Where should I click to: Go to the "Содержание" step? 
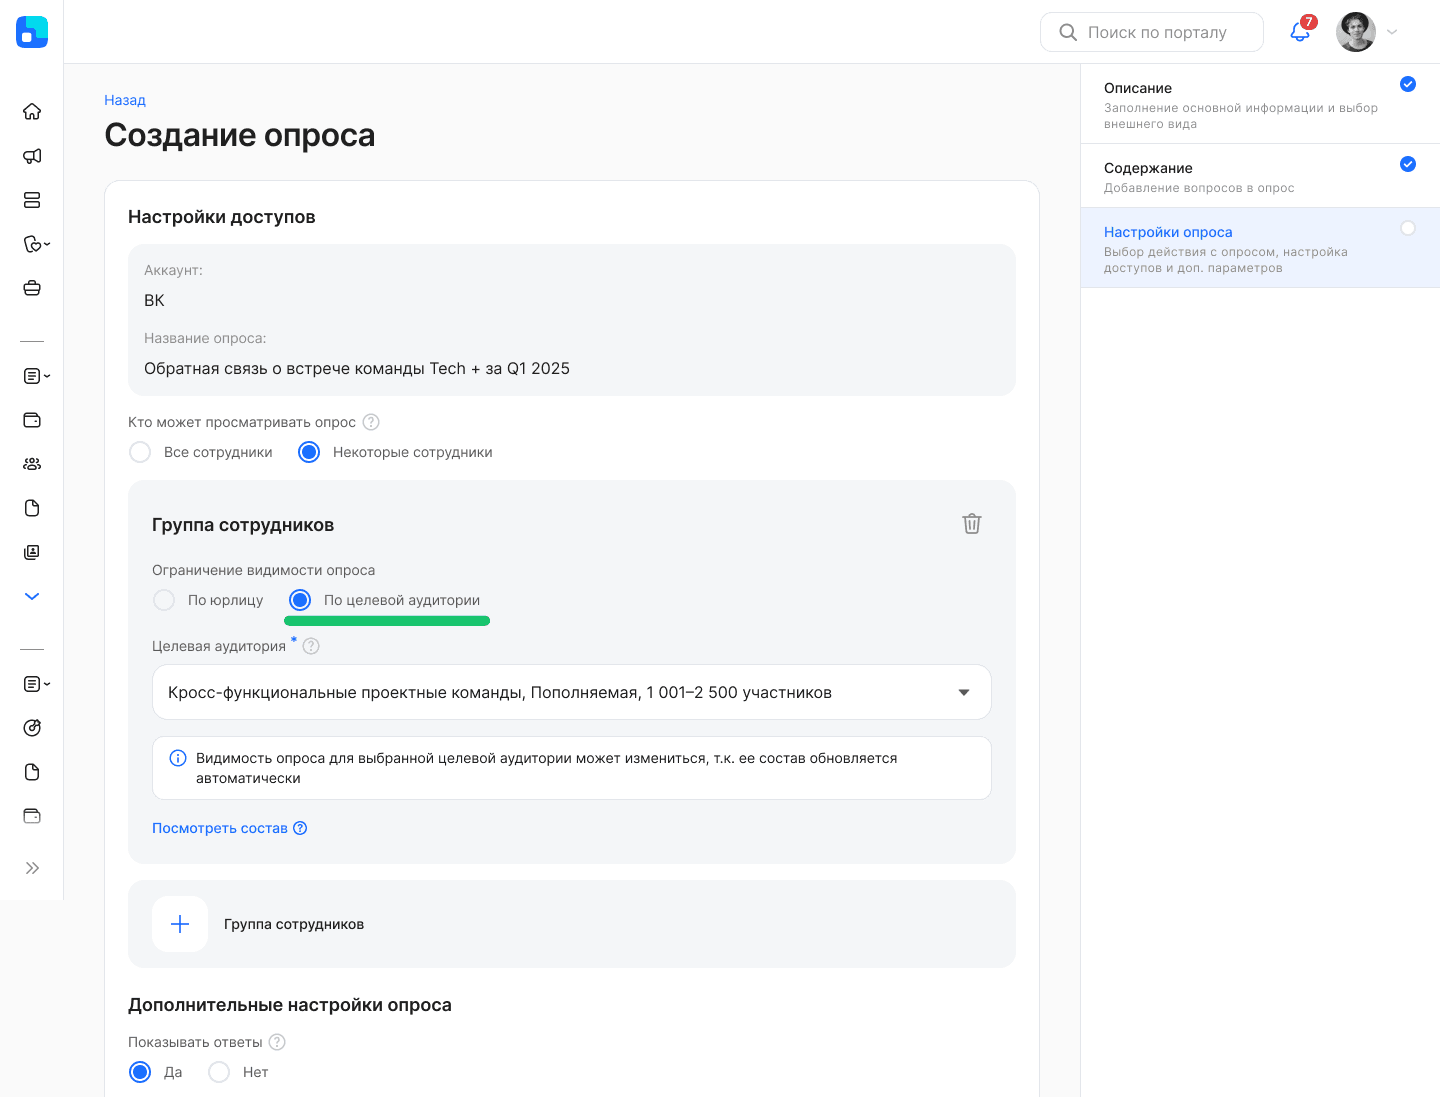1260,176
